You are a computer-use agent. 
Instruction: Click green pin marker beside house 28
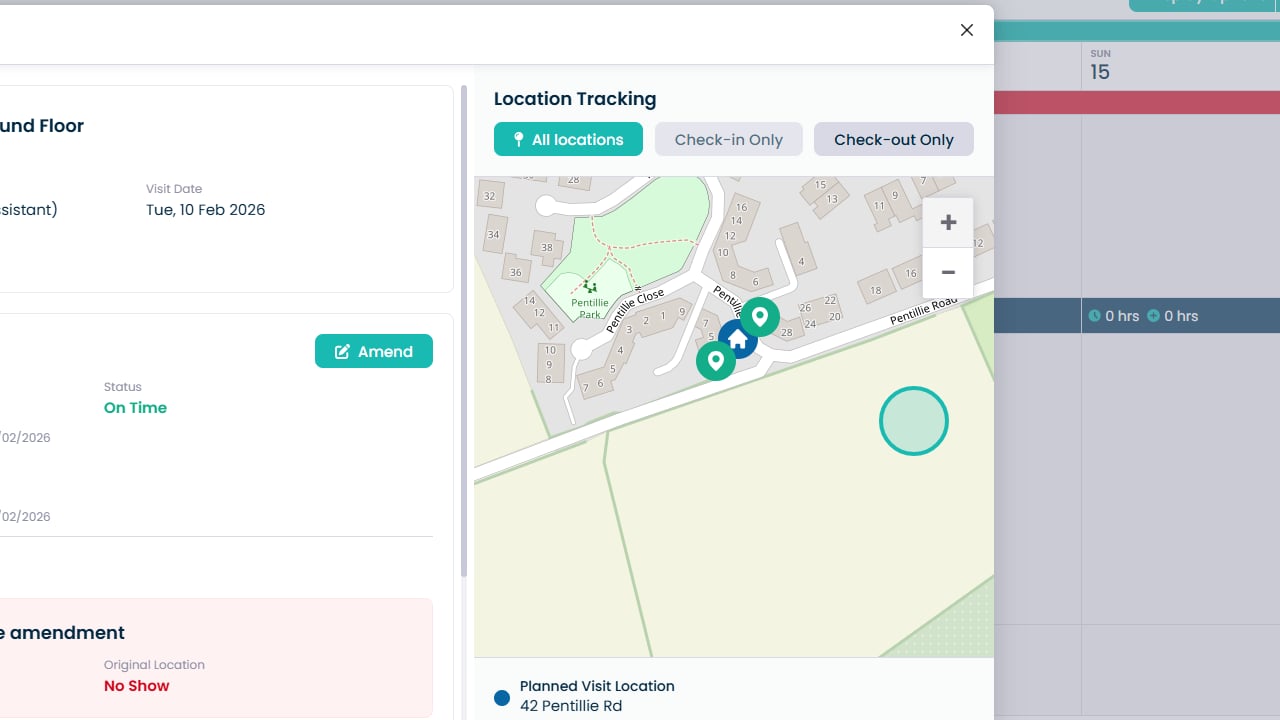[x=760, y=317]
